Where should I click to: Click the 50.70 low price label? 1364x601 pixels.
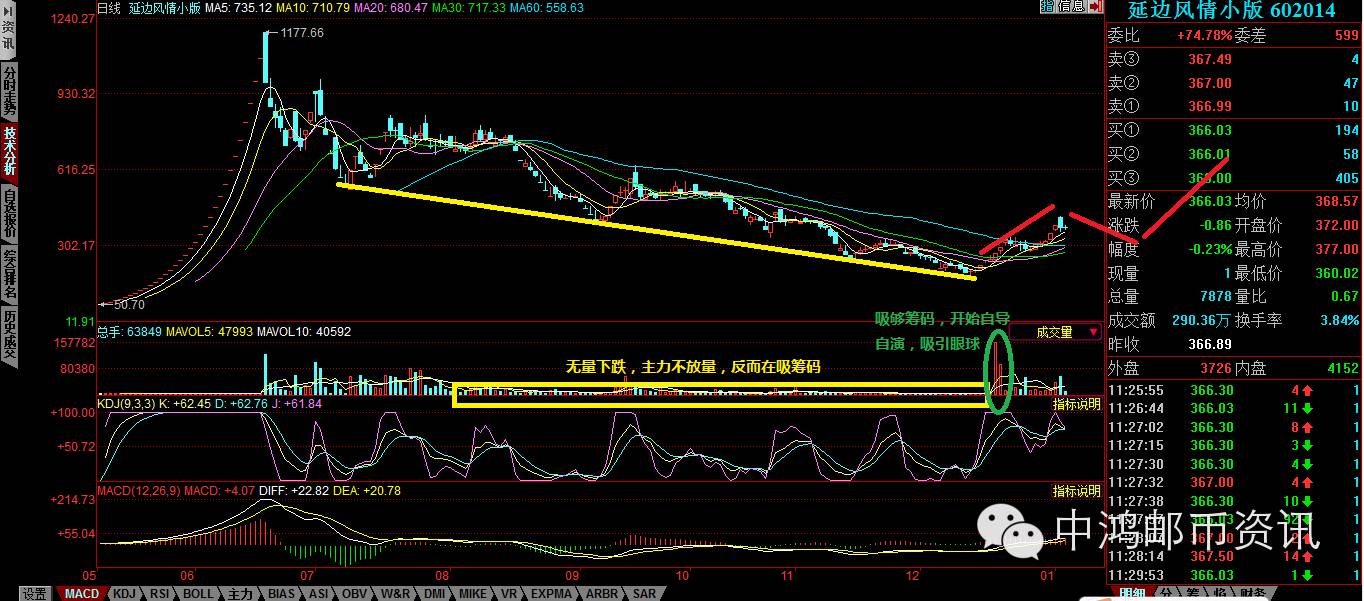point(130,304)
